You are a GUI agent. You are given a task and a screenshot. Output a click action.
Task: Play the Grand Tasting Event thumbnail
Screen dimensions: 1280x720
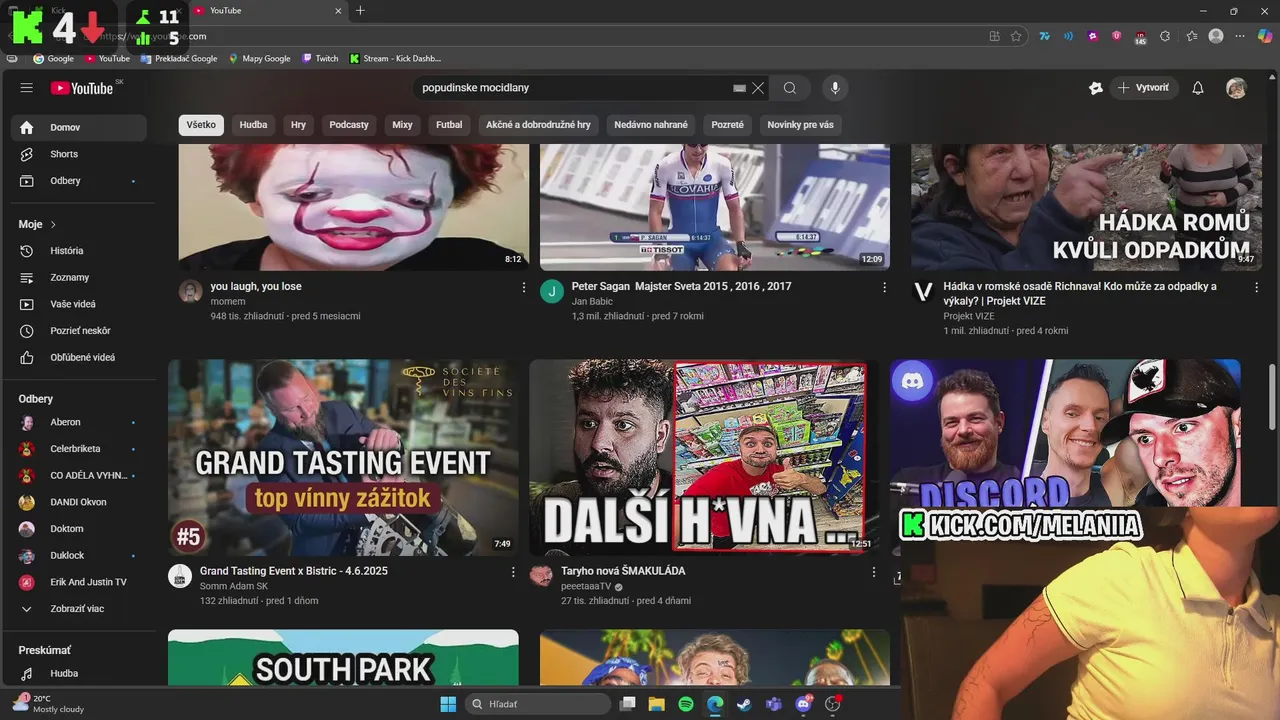pos(343,457)
